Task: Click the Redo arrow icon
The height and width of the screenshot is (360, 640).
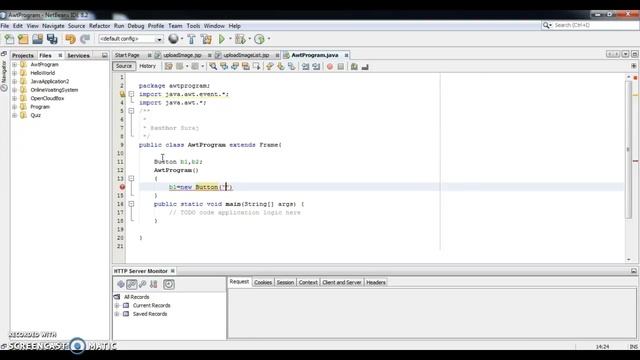Action: (85, 39)
